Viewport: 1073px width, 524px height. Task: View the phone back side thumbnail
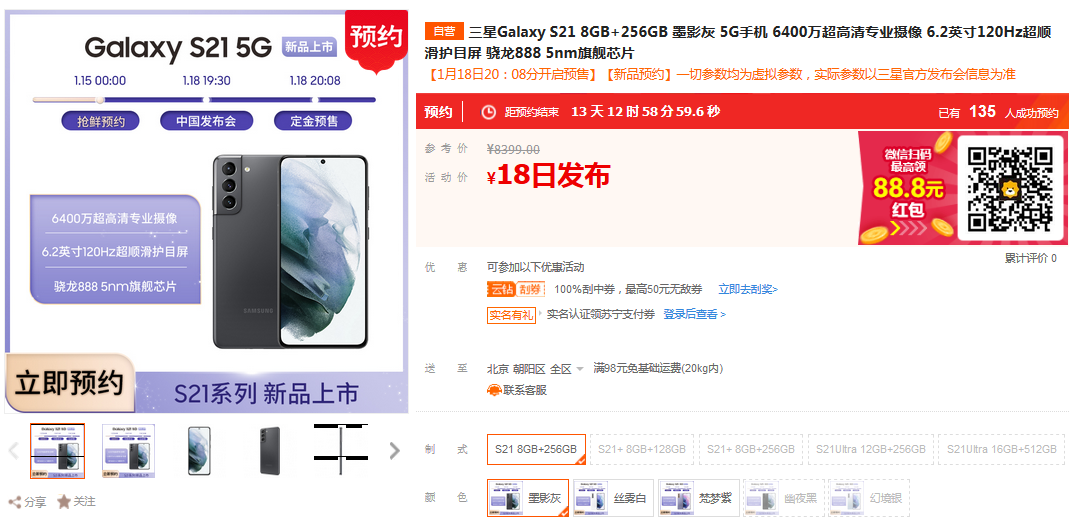coord(270,451)
